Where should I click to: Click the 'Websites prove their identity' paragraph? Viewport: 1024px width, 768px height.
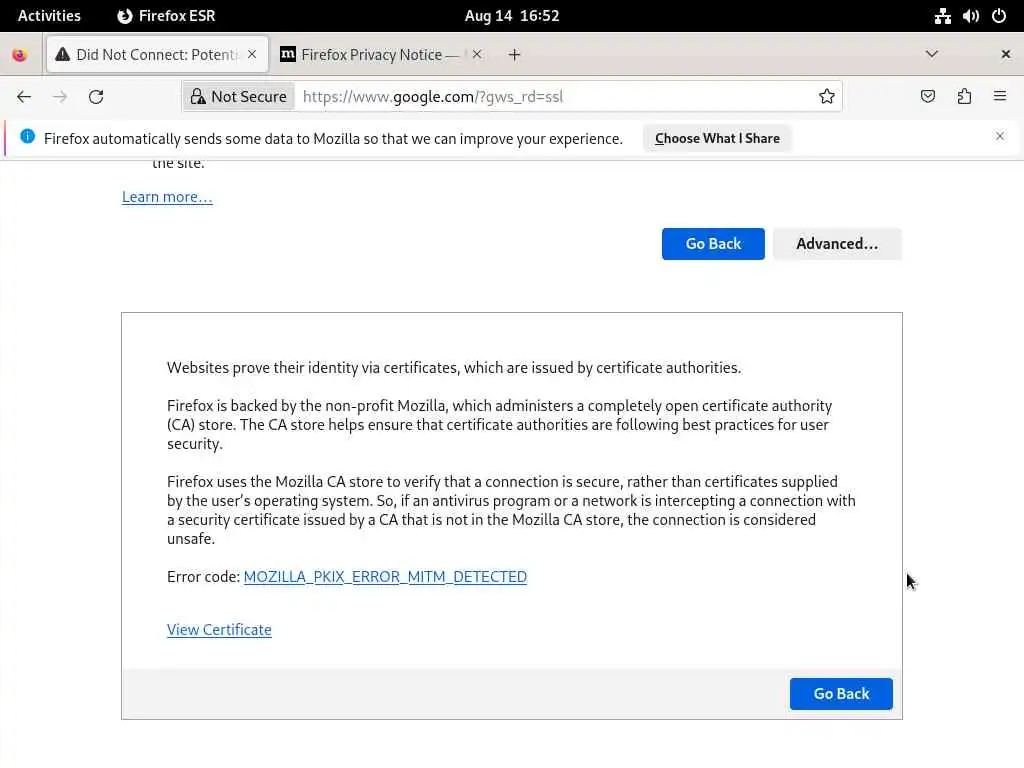coord(454,368)
